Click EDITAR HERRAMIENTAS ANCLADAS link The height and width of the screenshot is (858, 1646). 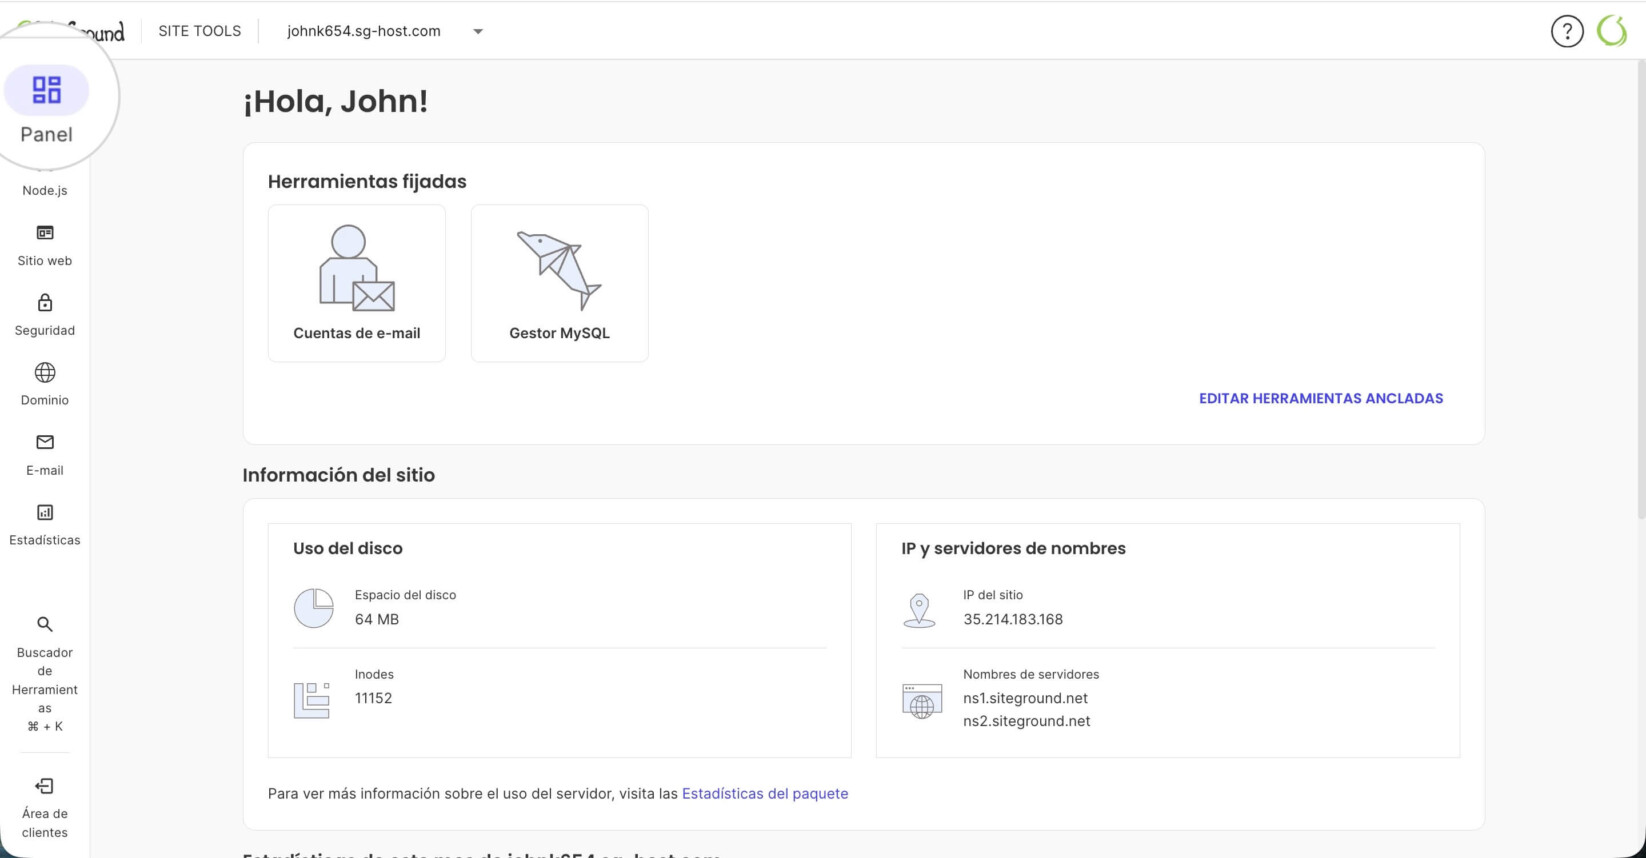point(1321,398)
